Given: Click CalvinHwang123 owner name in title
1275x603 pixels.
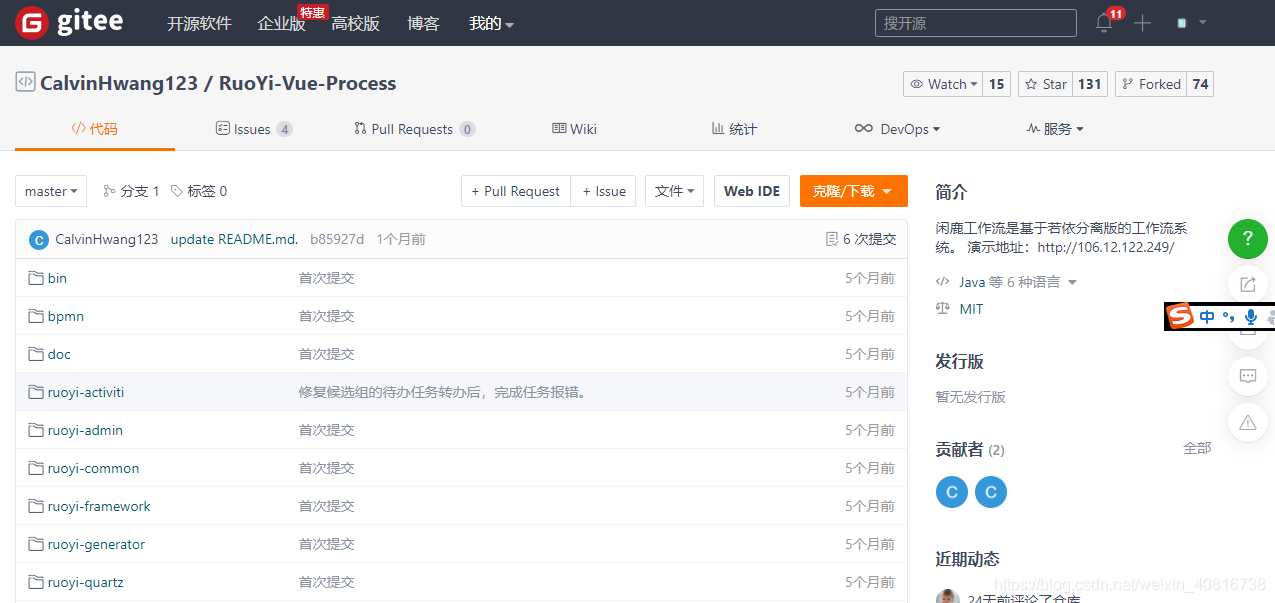Looking at the screenshot, I should coord(119,83).
